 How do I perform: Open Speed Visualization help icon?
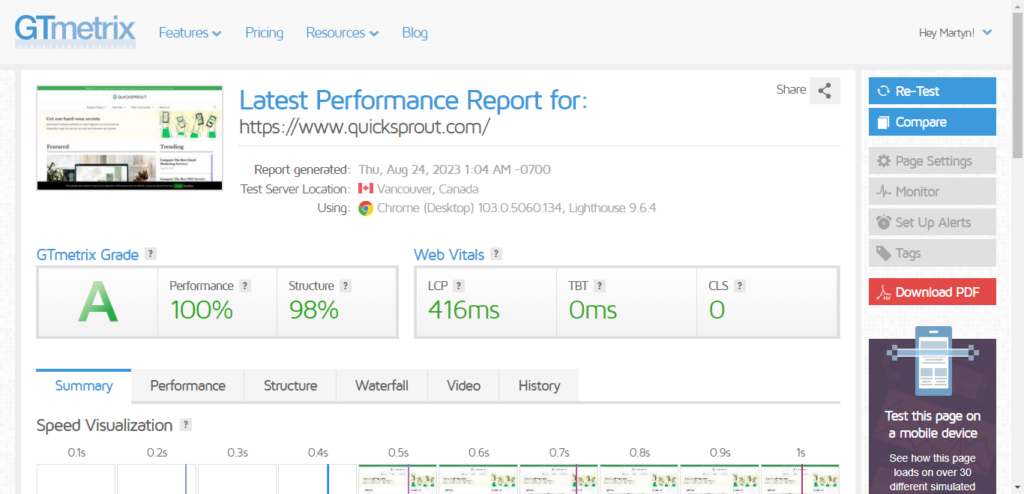point(185,425)
